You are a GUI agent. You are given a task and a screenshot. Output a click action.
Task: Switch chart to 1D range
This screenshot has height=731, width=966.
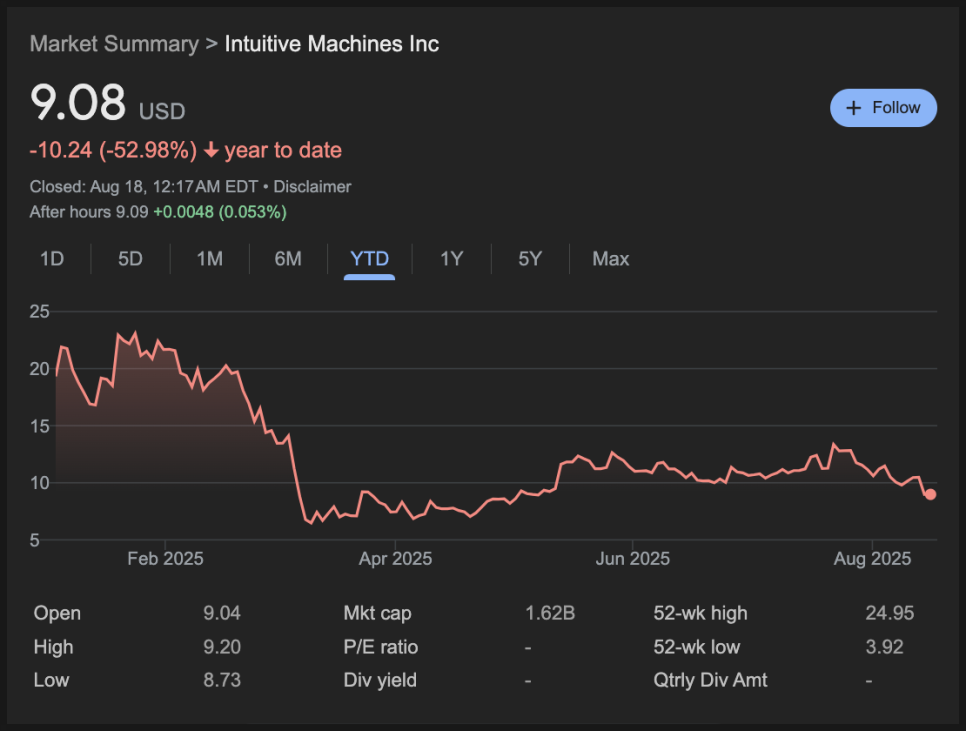(x=52, y=259)
